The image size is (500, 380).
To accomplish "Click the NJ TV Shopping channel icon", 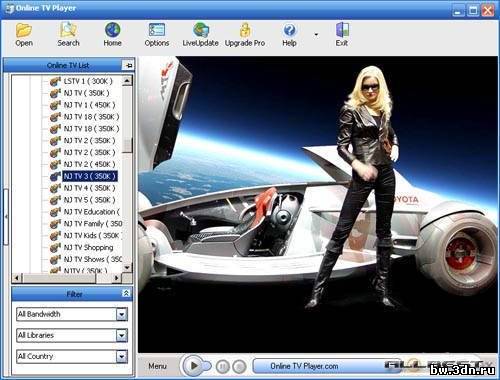I will pyautogui.click(x=55, y=247).
